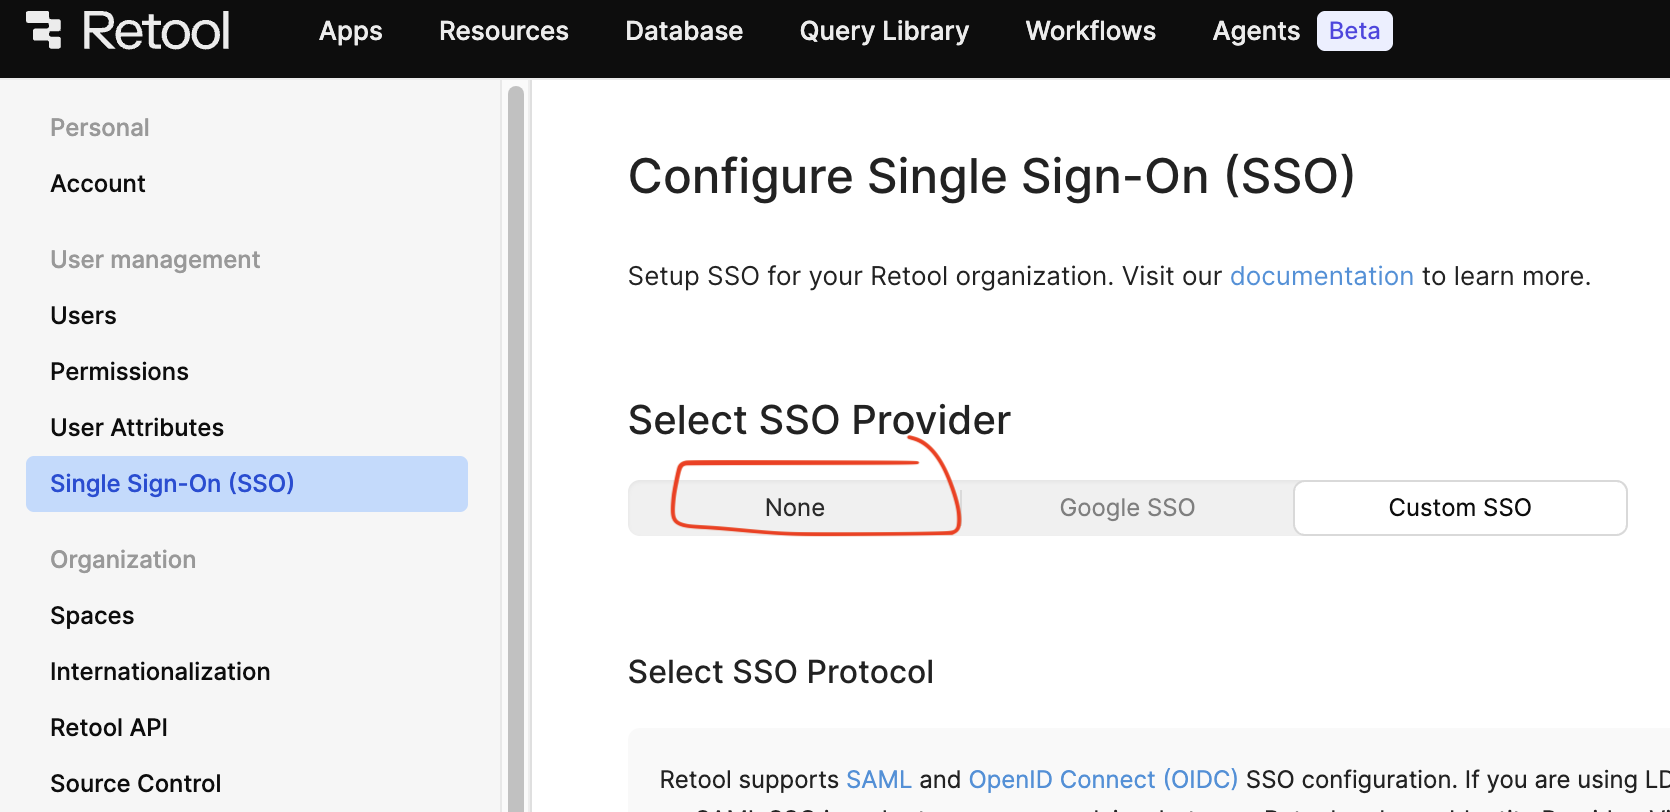Image resolution: width=1670 pixels, height=812 pixels.
Task: Open the Database page
Action: pyautogui.click(x=684, y=31)
